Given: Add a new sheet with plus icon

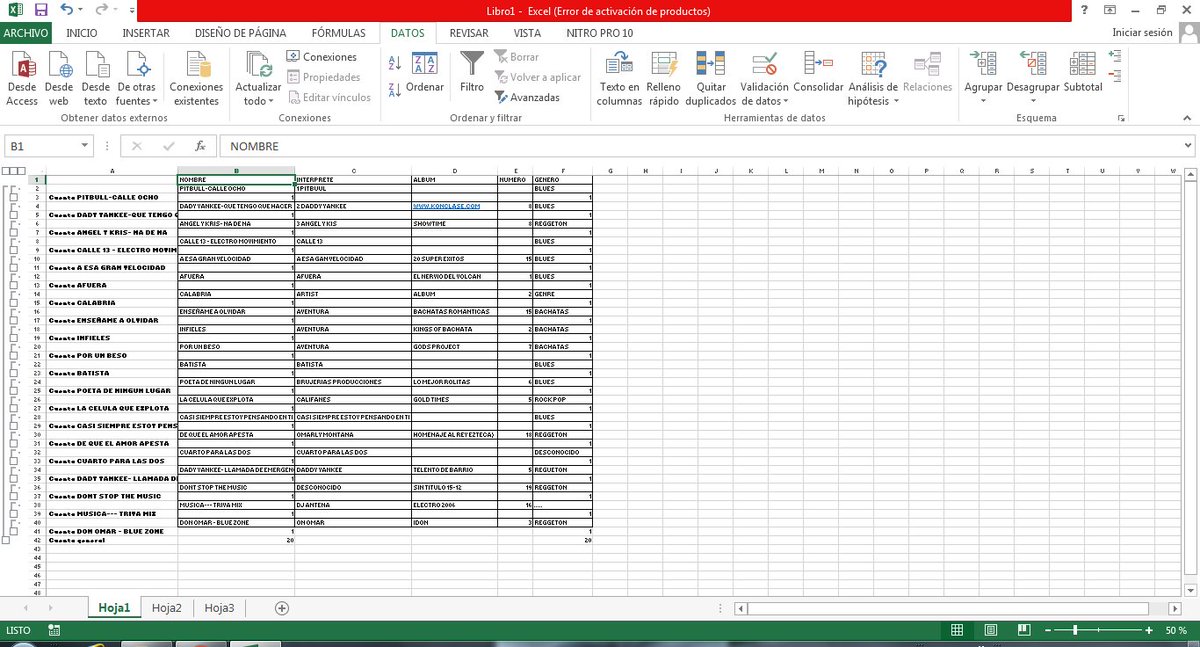Looking at the screenshot, I should pos(282,608).
